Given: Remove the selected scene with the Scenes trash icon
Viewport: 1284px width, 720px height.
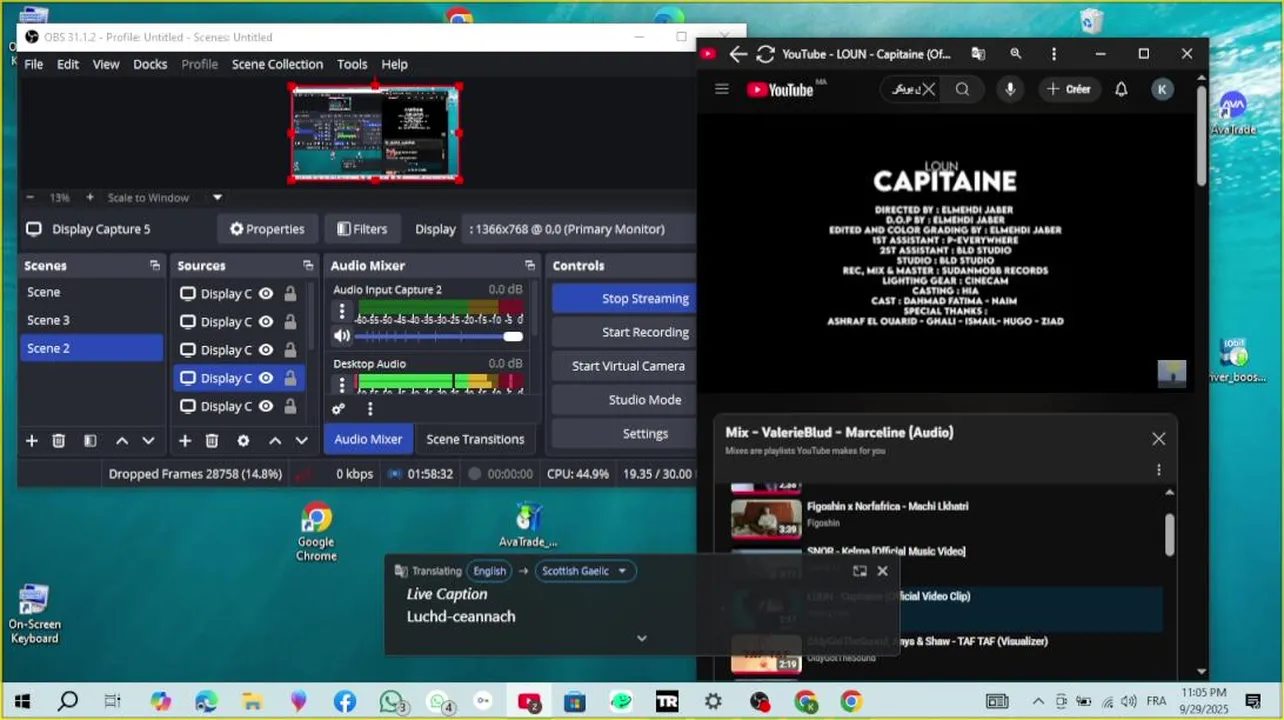Looking at the screenshot, I should point(59,441).
